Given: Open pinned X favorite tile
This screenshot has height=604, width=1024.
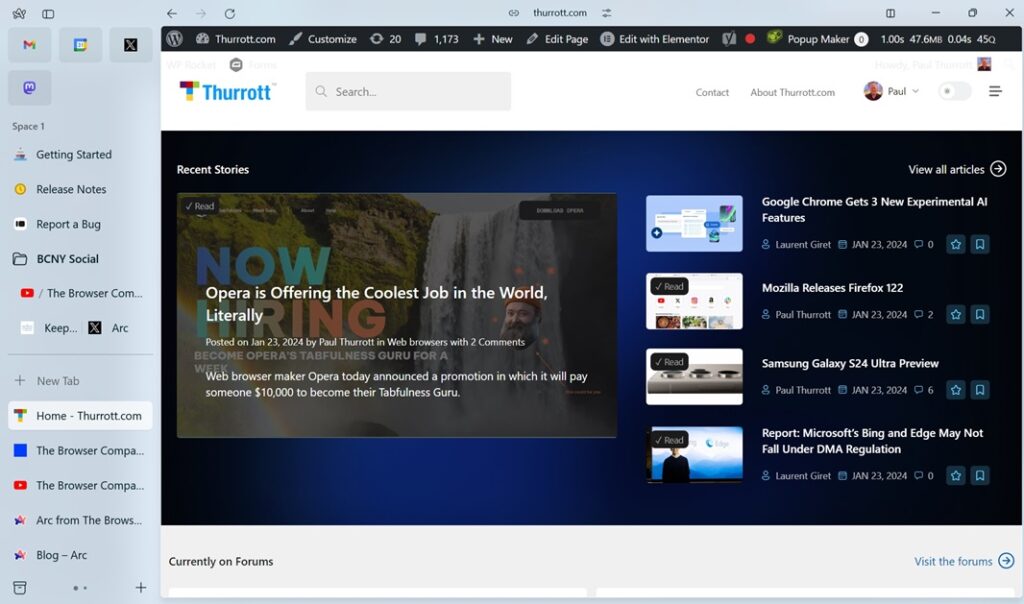Looking at the screenshot, I should tap(131, 45).
